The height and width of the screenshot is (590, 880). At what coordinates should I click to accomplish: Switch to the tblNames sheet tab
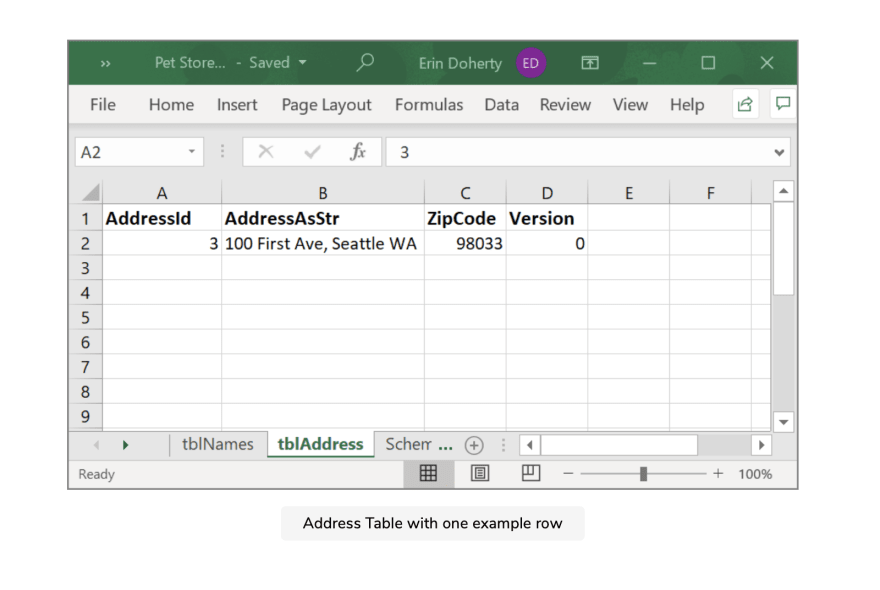coord(218,444)
